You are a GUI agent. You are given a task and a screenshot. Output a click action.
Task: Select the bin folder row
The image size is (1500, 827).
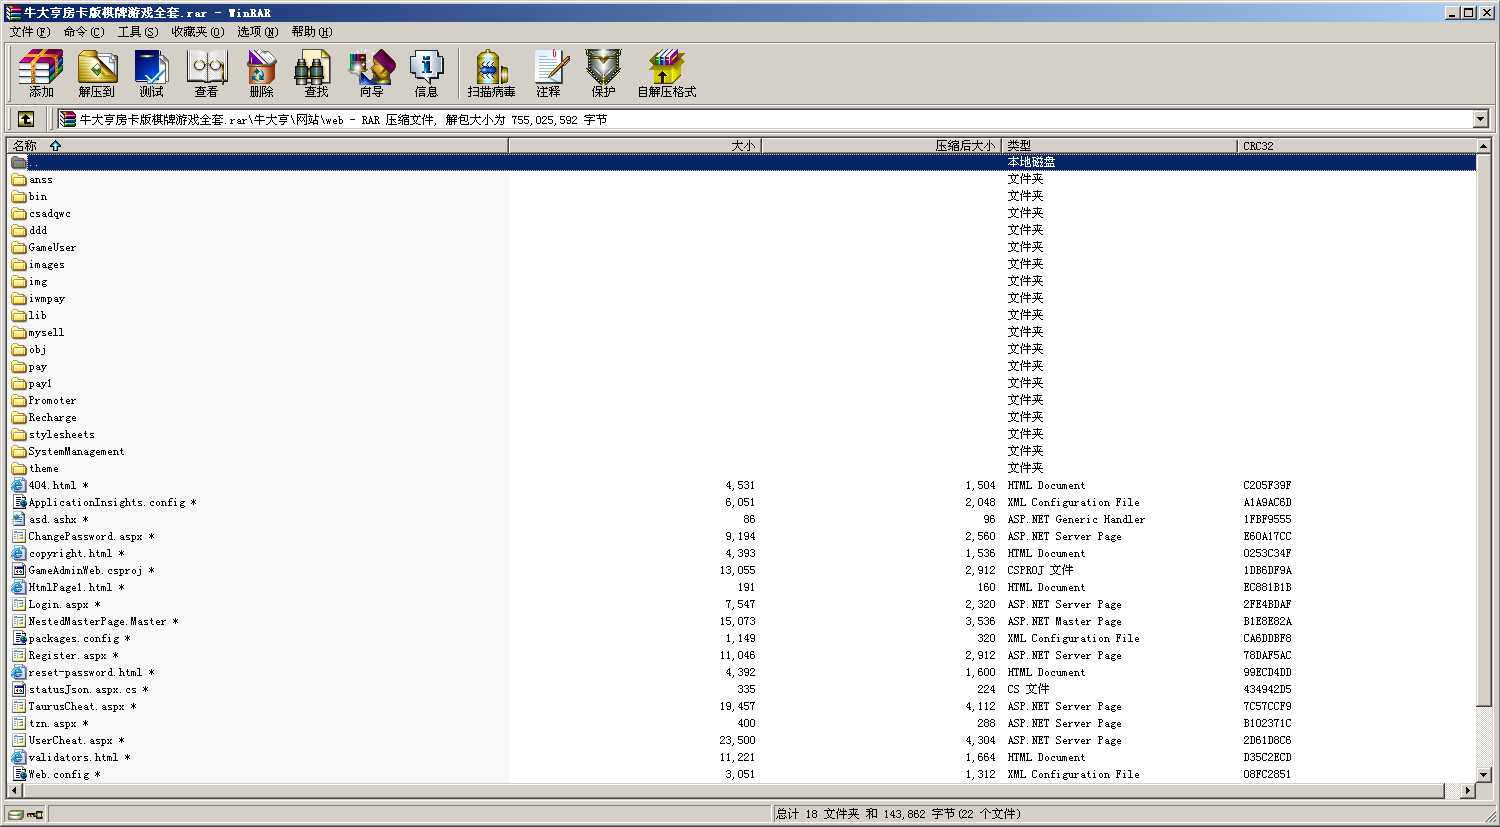(x=742, y=197)
